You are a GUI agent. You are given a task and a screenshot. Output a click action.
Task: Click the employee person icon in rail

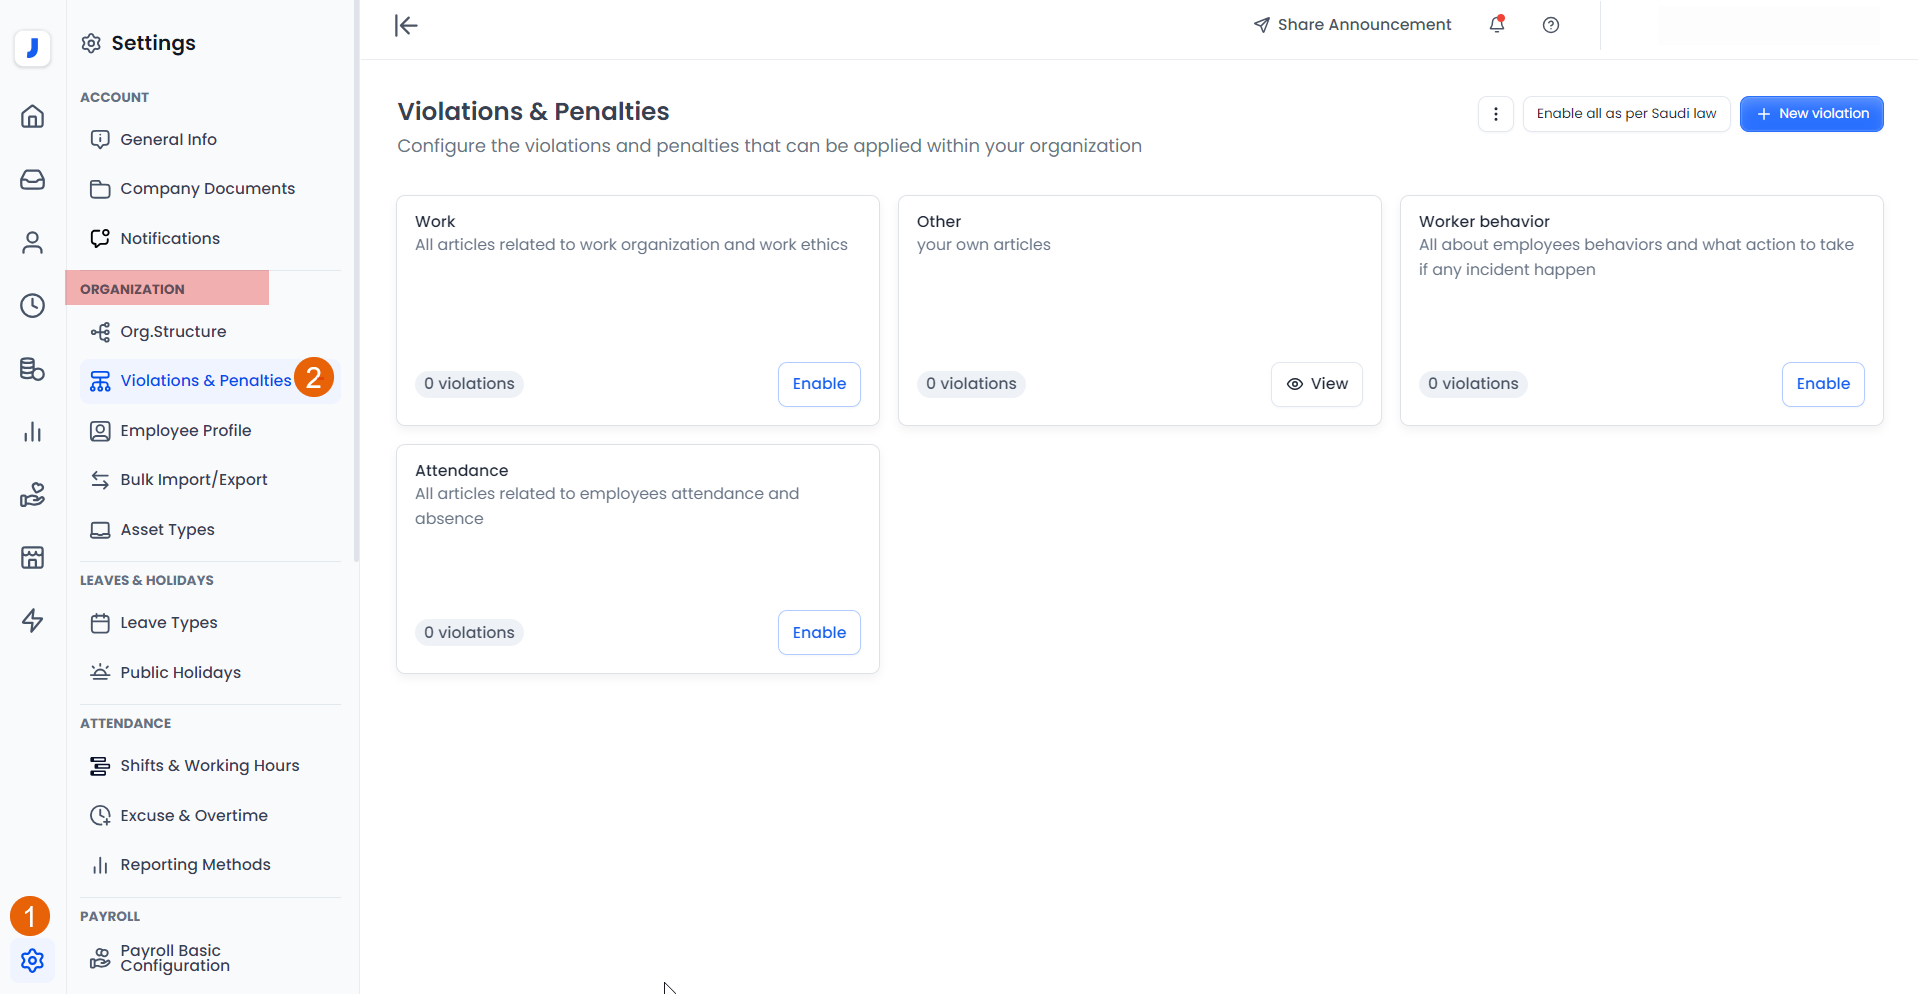pos(32,243)
